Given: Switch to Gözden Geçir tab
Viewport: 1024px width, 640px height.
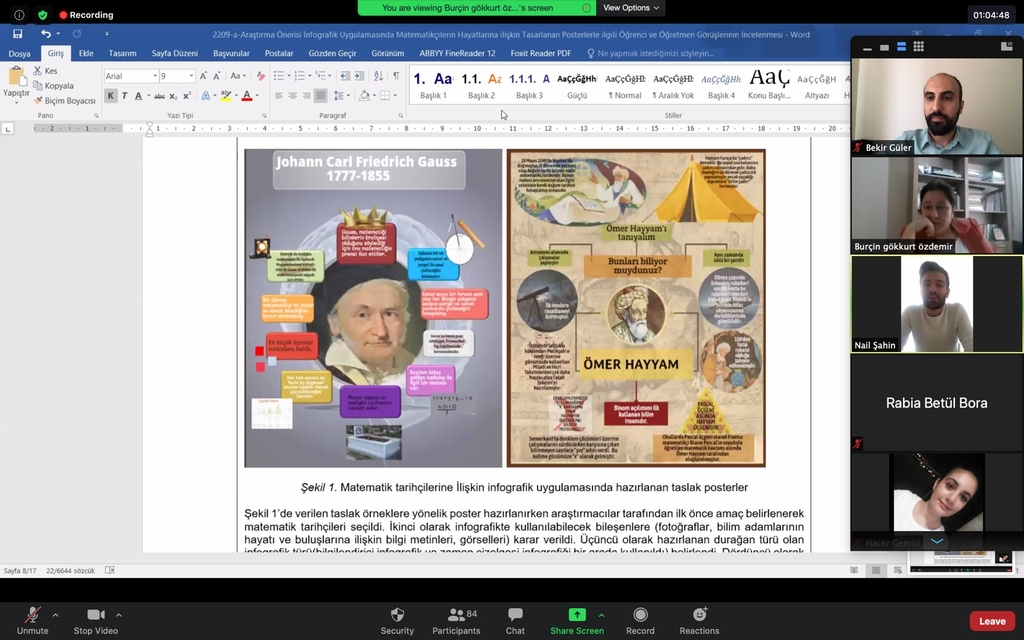Looking at the screenshot, I should coord(332,53).
